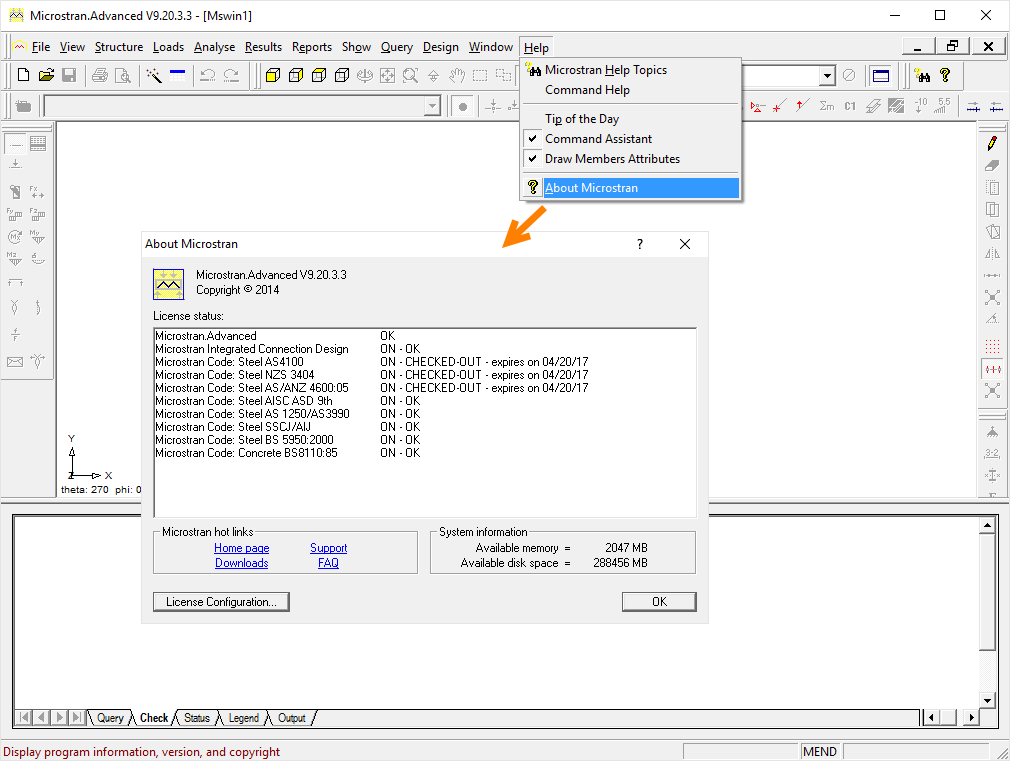Click the Results menu
This screenshot has width=1010, height=761.
click(263, 47)
